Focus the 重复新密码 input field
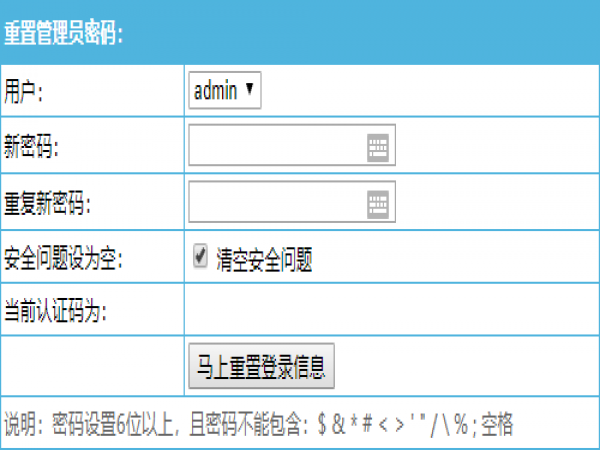Viewport: 600px width, 450px height. click(x=276, y=204)
